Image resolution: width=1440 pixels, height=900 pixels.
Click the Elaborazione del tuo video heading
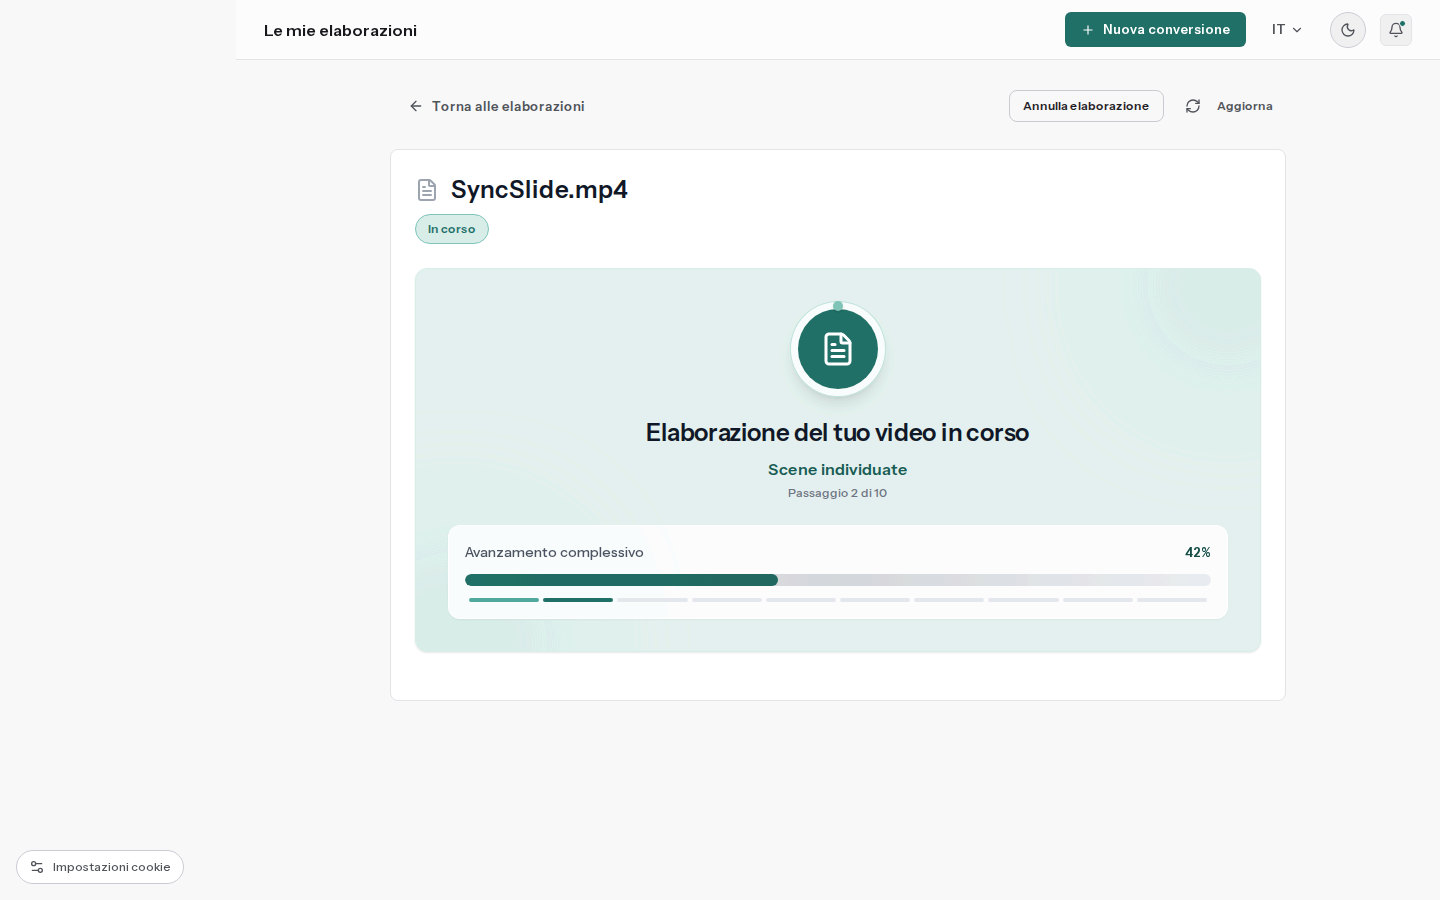pos(838,432)
